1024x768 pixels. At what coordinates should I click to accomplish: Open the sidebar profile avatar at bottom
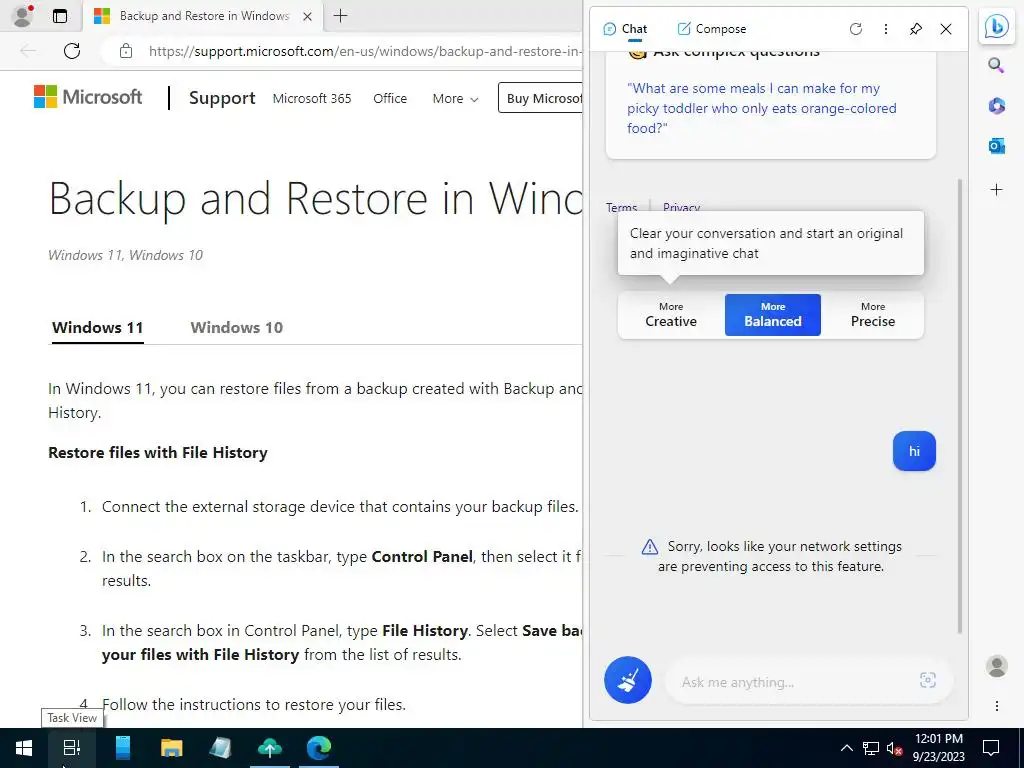[x=997, y=666]
